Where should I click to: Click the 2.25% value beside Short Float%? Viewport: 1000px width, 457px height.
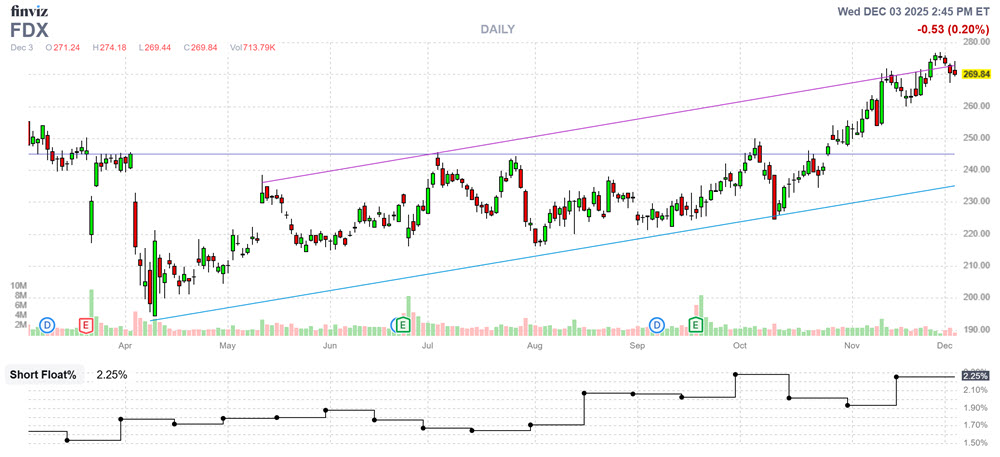point(112,375)
